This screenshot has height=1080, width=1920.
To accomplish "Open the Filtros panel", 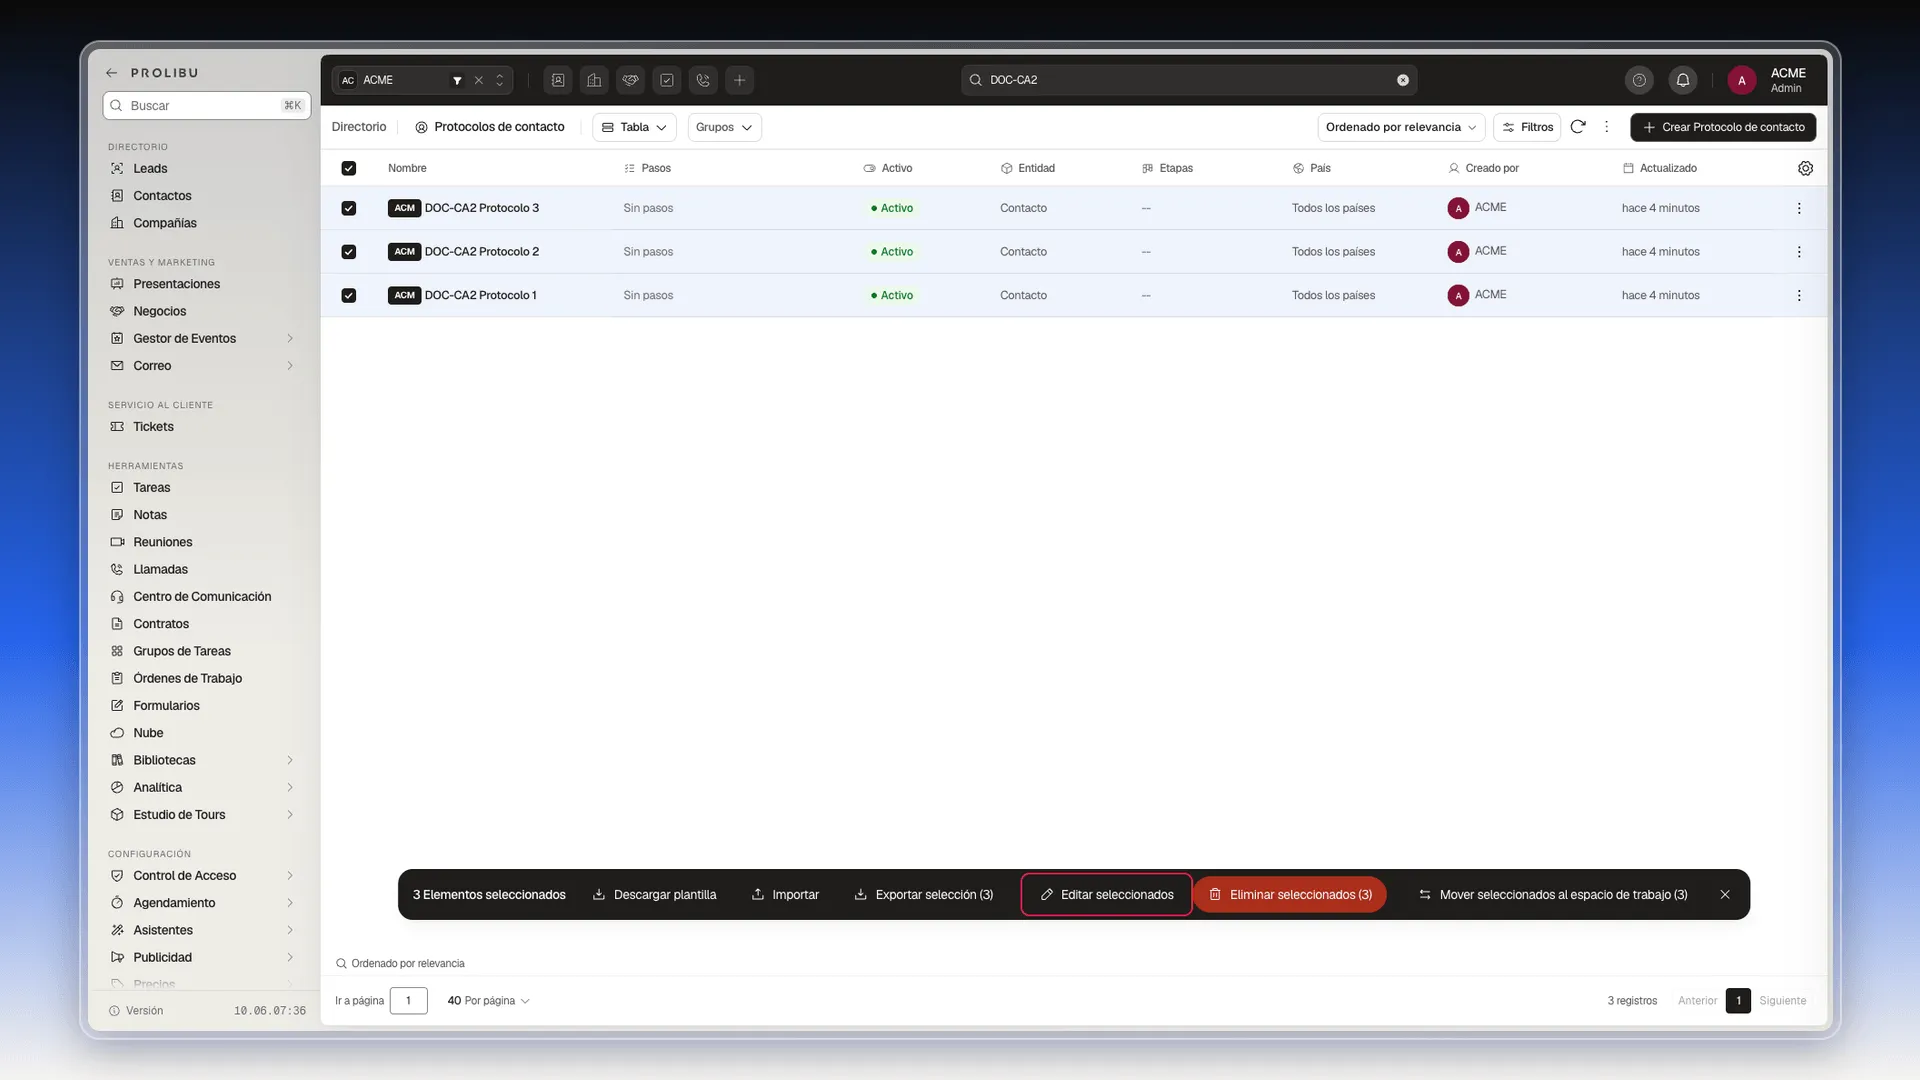I will click(1527, 127).
